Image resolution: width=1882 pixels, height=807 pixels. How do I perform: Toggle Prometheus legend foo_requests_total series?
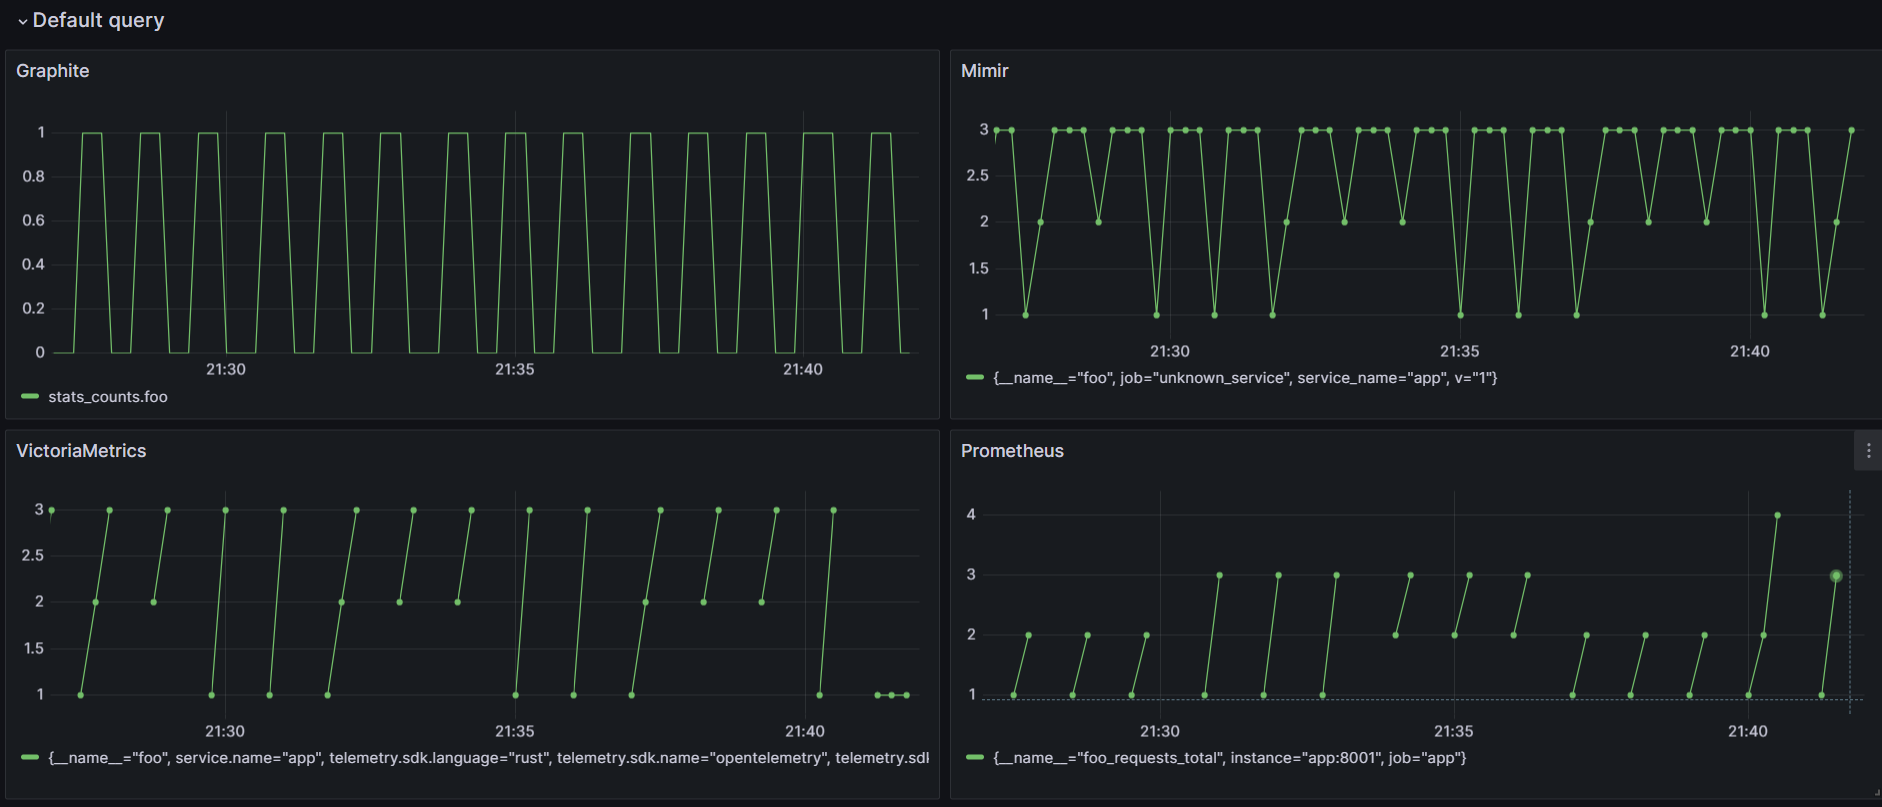1230,758
